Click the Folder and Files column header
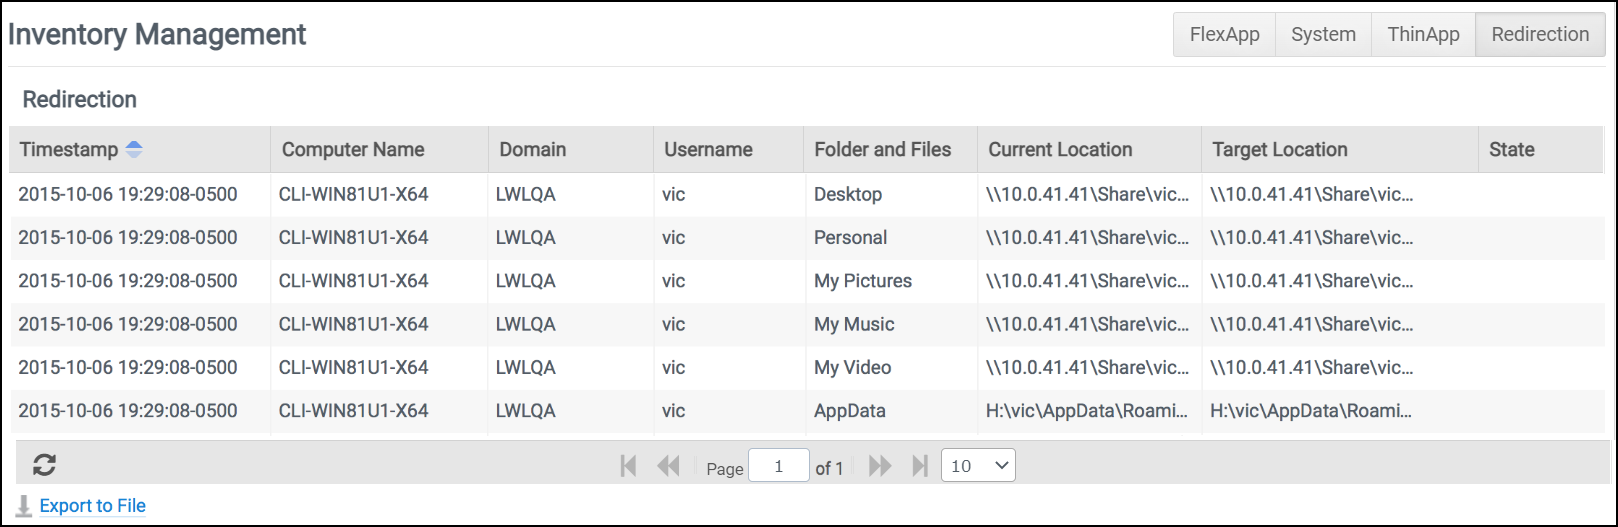This screenshot has width=1618, height=527. click(x=882, y=150)
